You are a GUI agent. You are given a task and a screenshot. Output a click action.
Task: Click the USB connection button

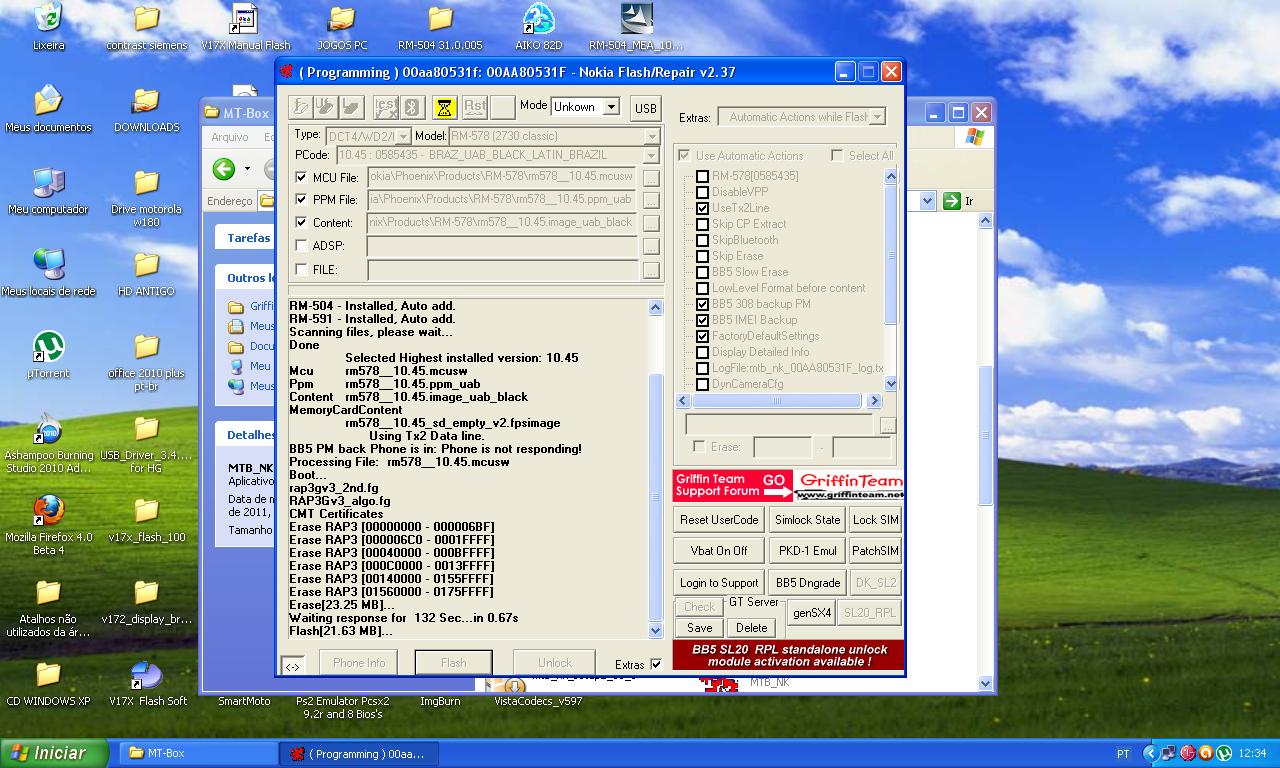[646, 108]
